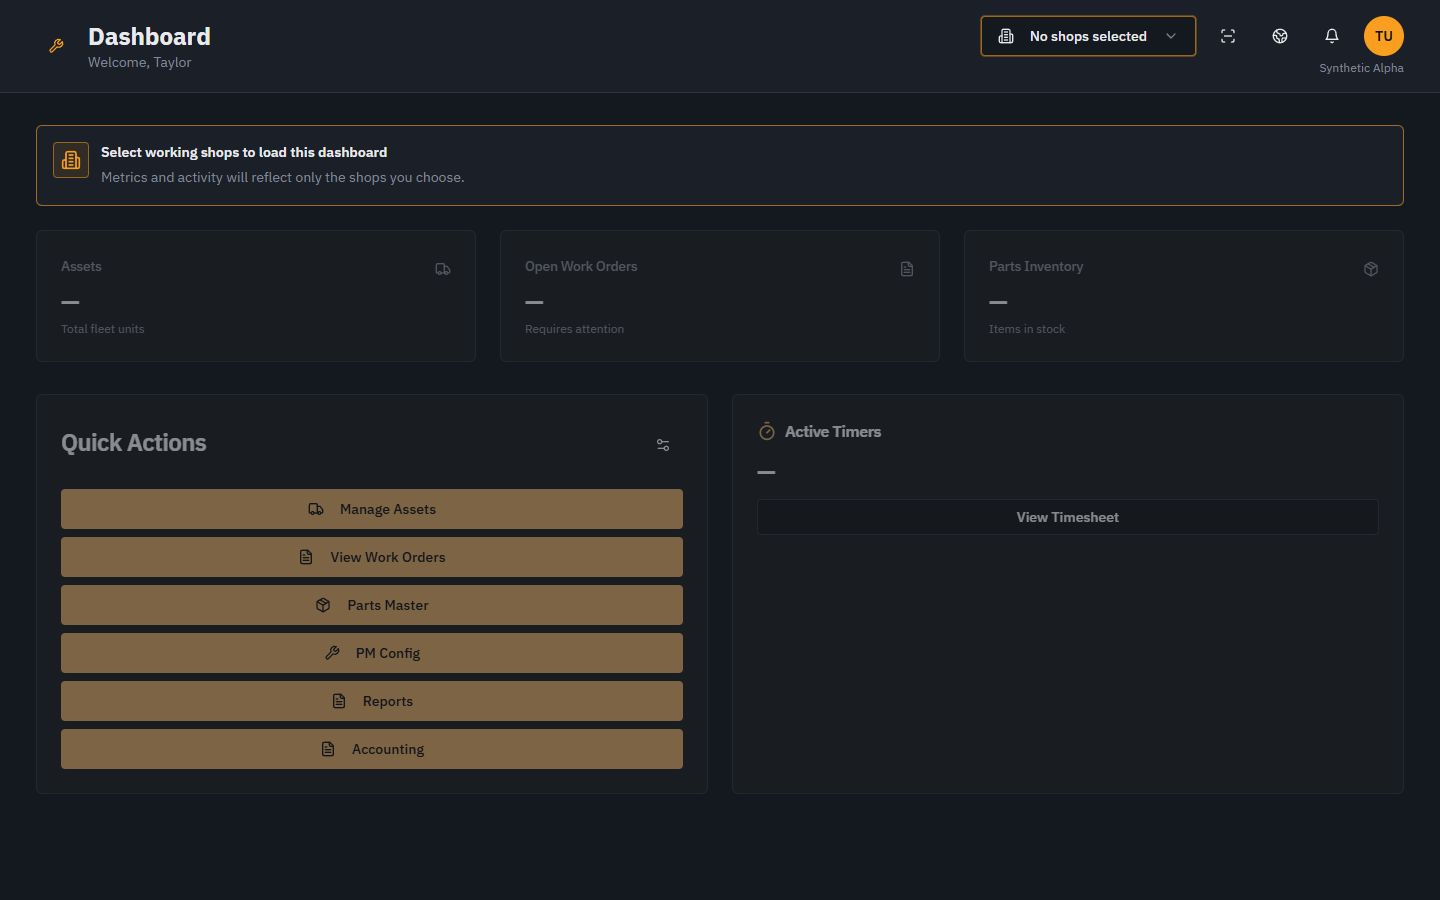Go to Parts Master
The image size is (1440, 900).
tap(372, 605)
